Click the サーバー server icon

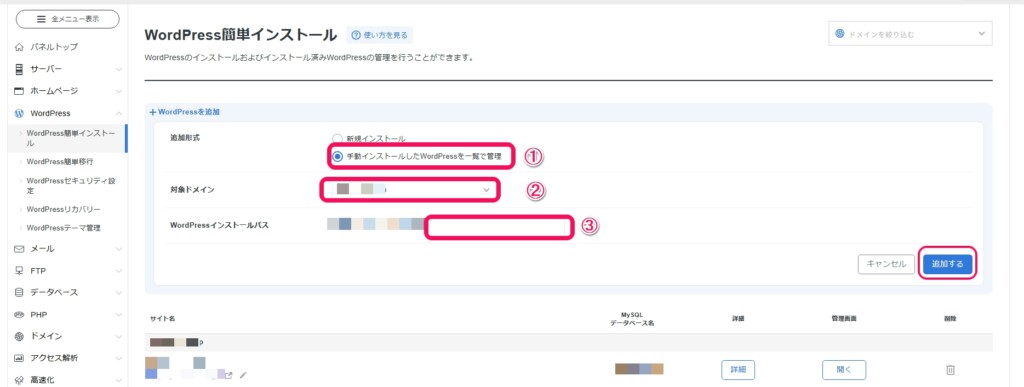[x=19, y=69]
